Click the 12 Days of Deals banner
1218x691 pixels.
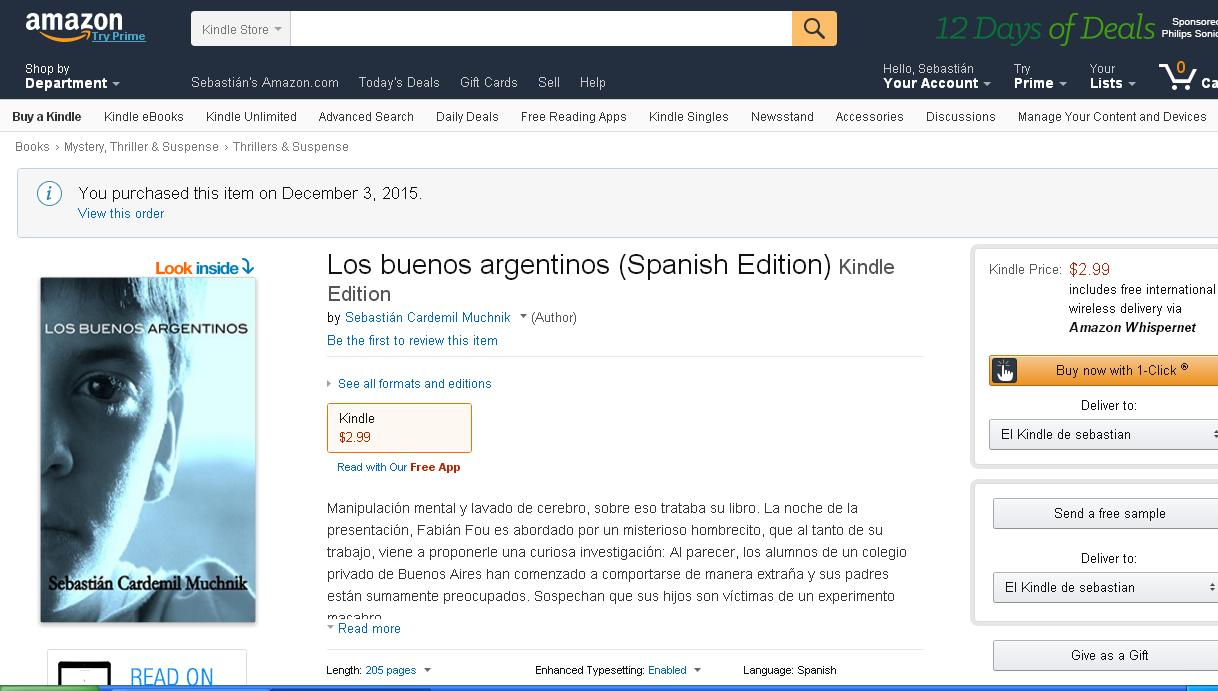[x=1045, y=29]
